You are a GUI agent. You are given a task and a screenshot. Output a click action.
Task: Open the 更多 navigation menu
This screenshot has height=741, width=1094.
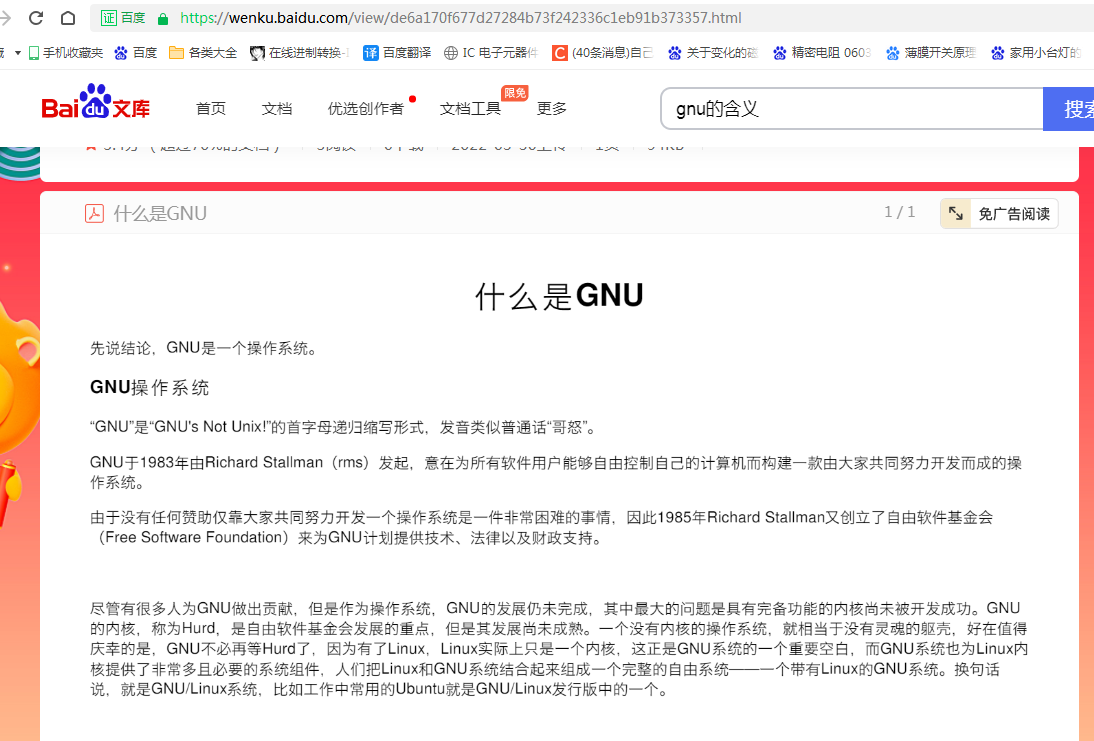[551, 108]
